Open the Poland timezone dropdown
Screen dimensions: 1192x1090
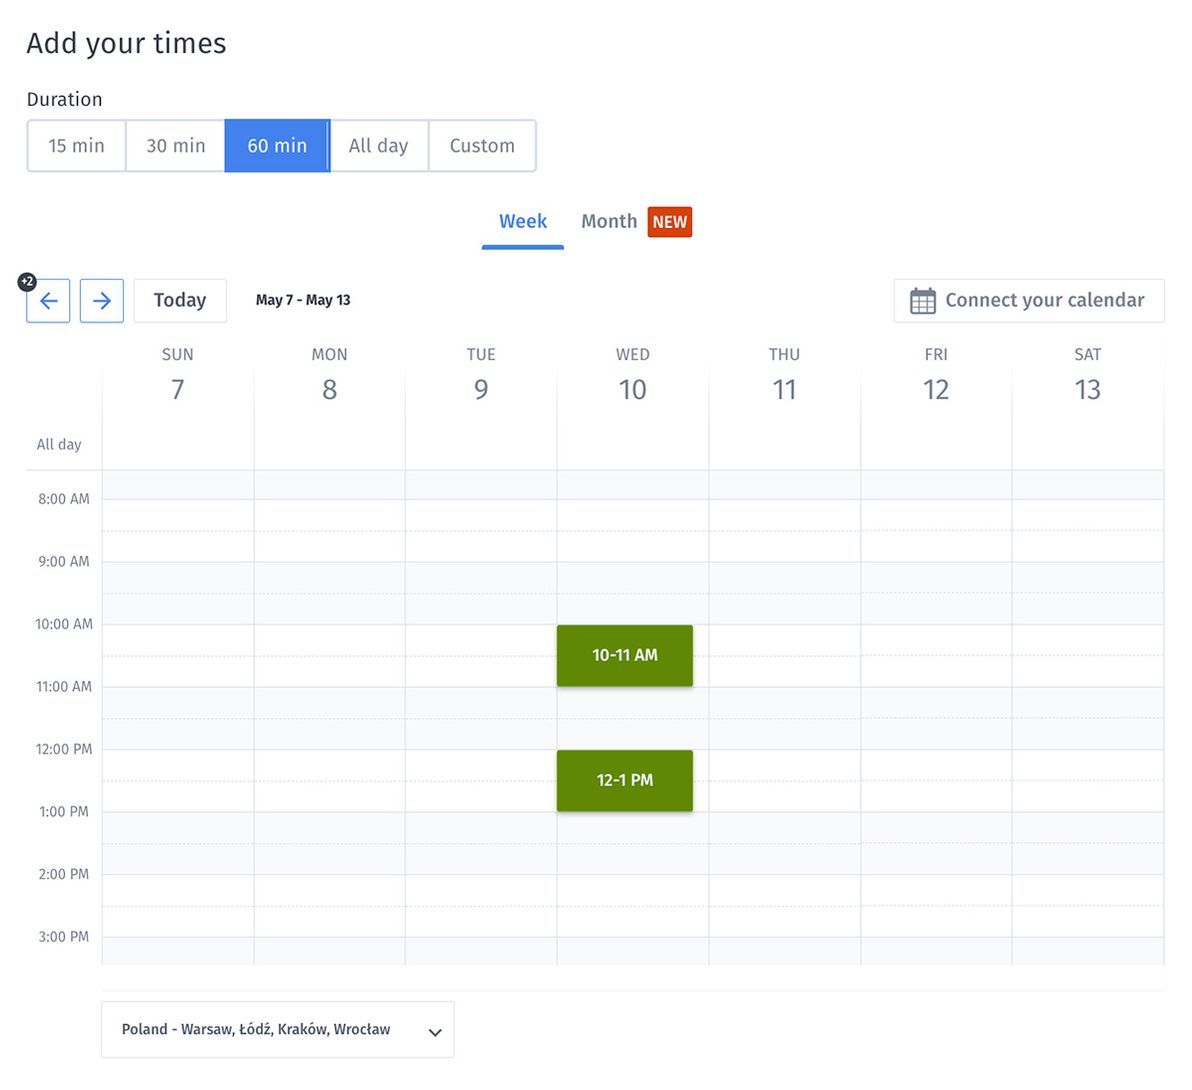pyautogui.click(x=256, y=1030)
